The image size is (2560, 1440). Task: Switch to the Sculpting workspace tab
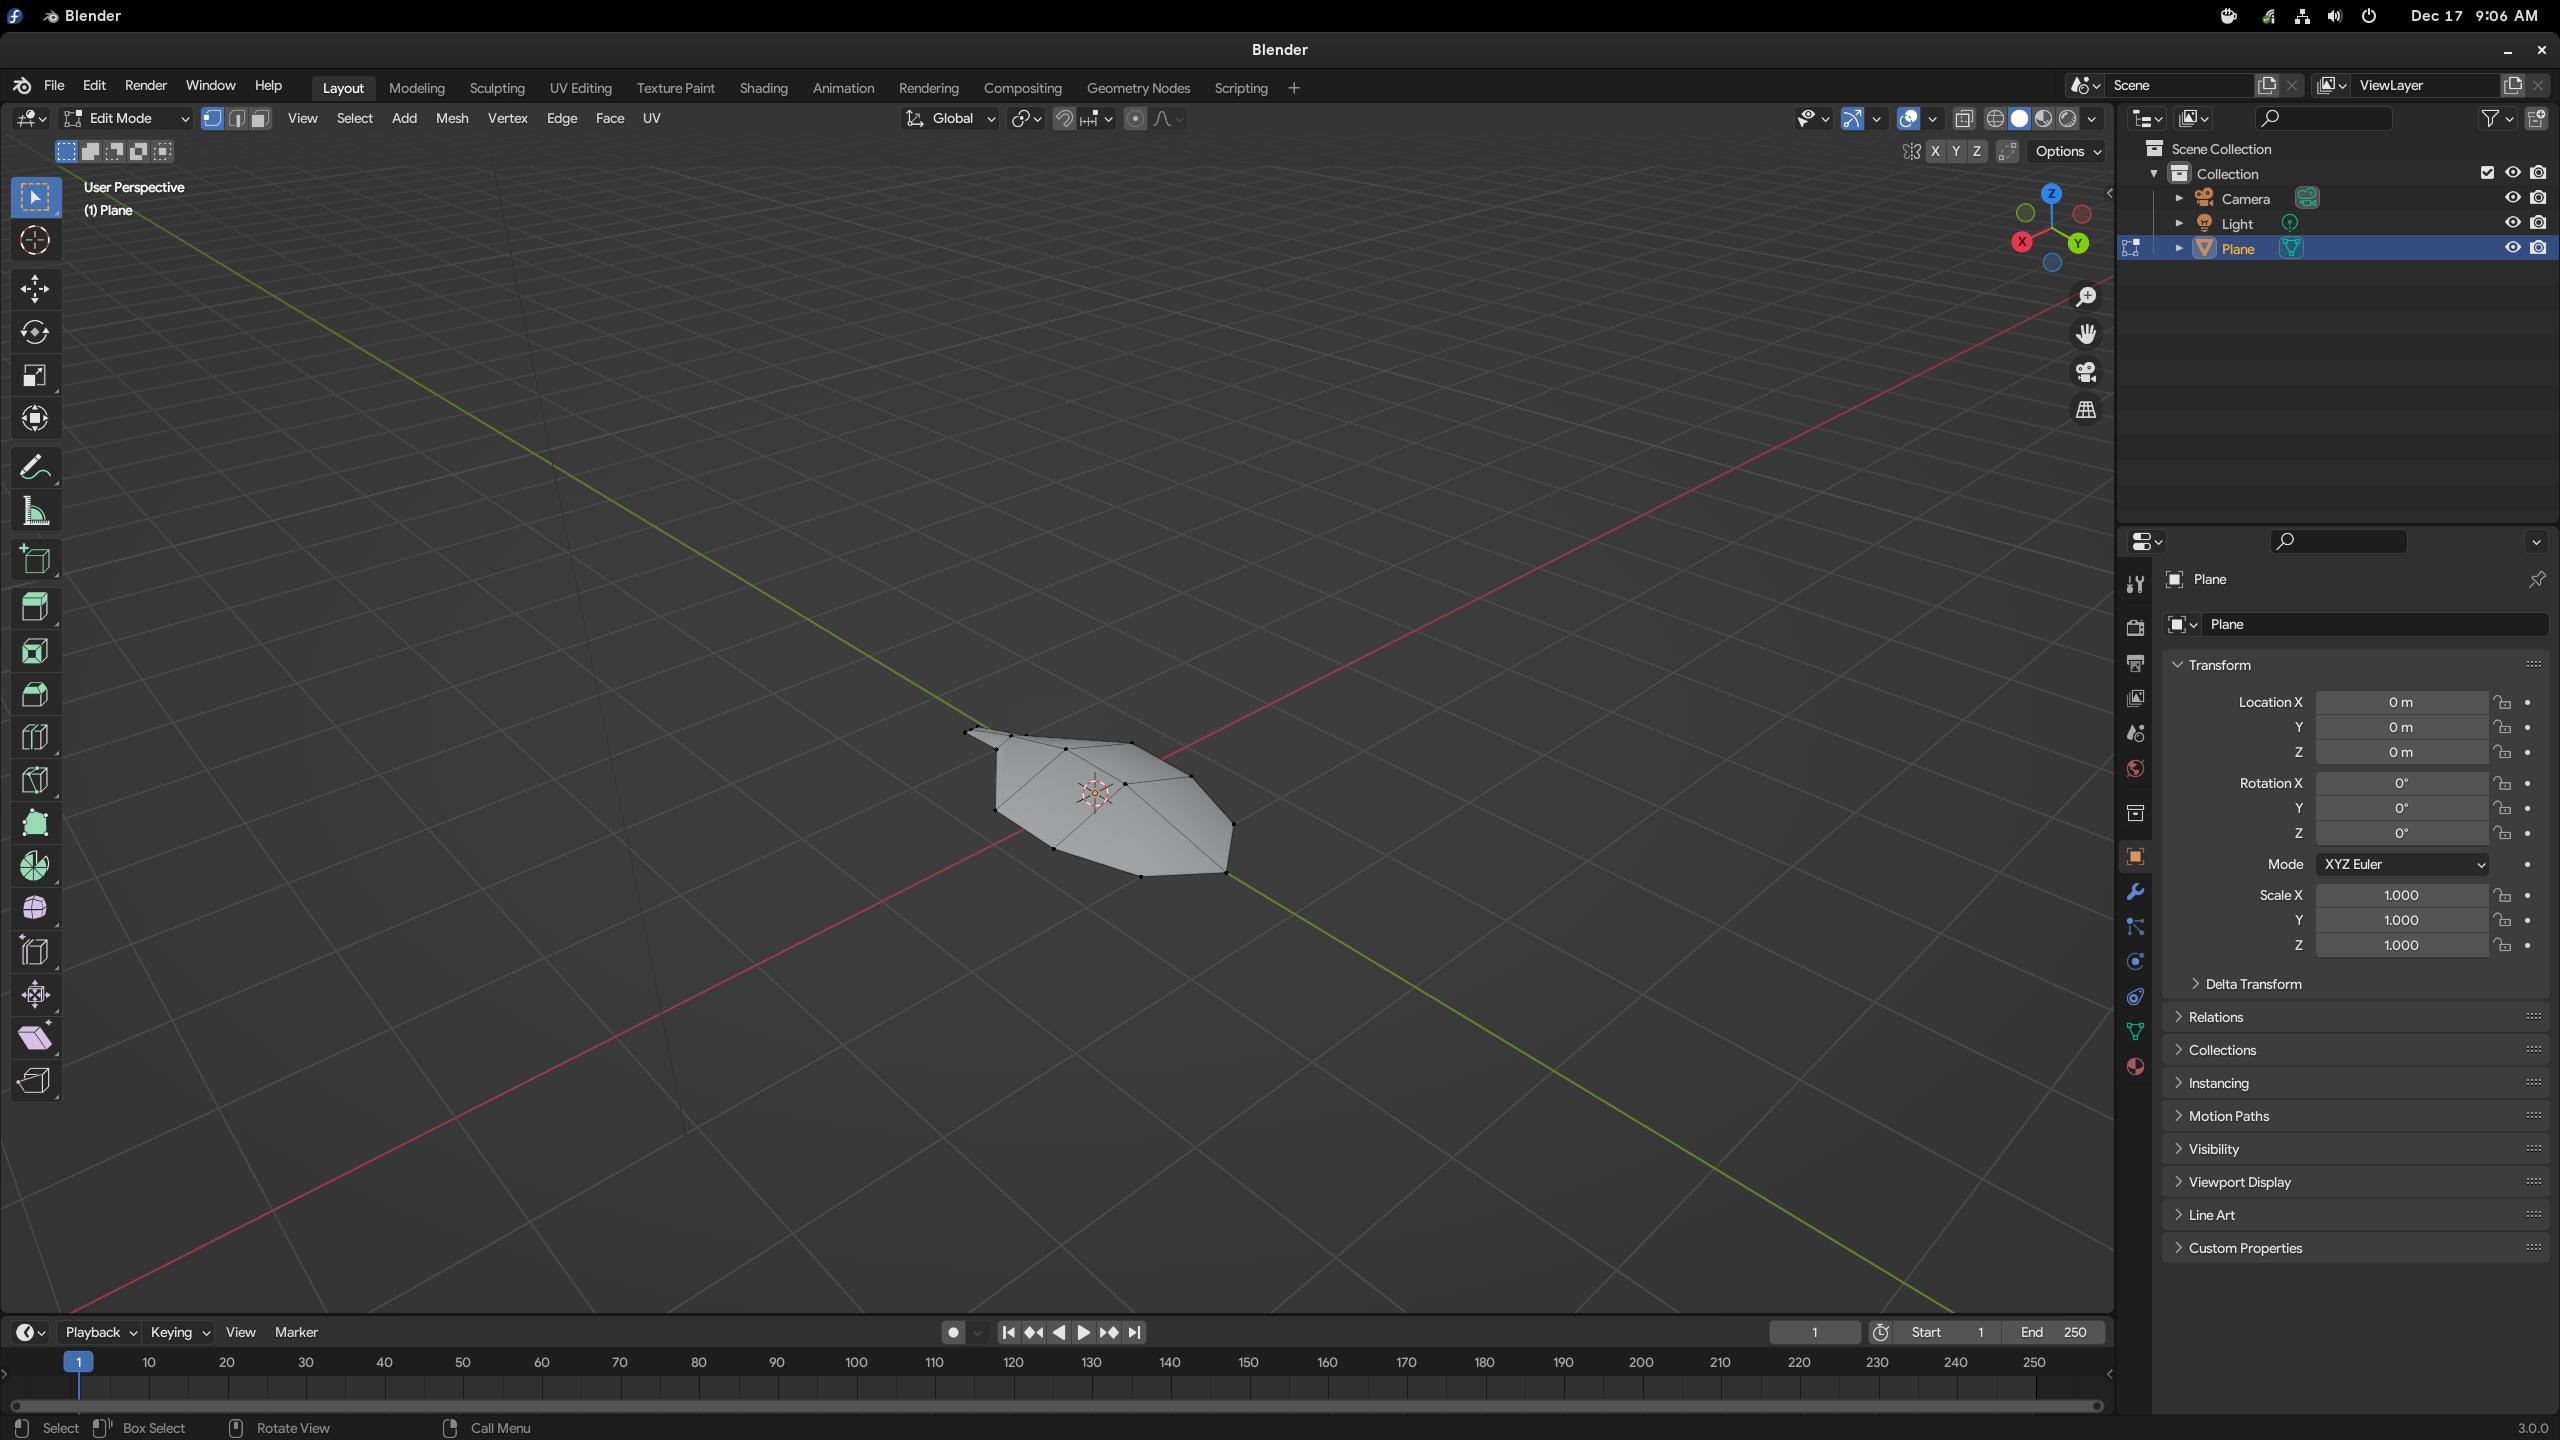click(497, 88)
